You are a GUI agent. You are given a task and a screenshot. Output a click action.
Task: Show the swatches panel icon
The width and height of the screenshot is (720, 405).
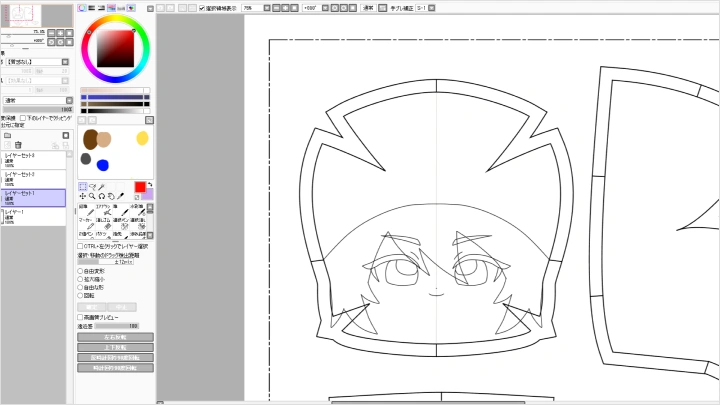pyautogui.click(x=121, y=8)
